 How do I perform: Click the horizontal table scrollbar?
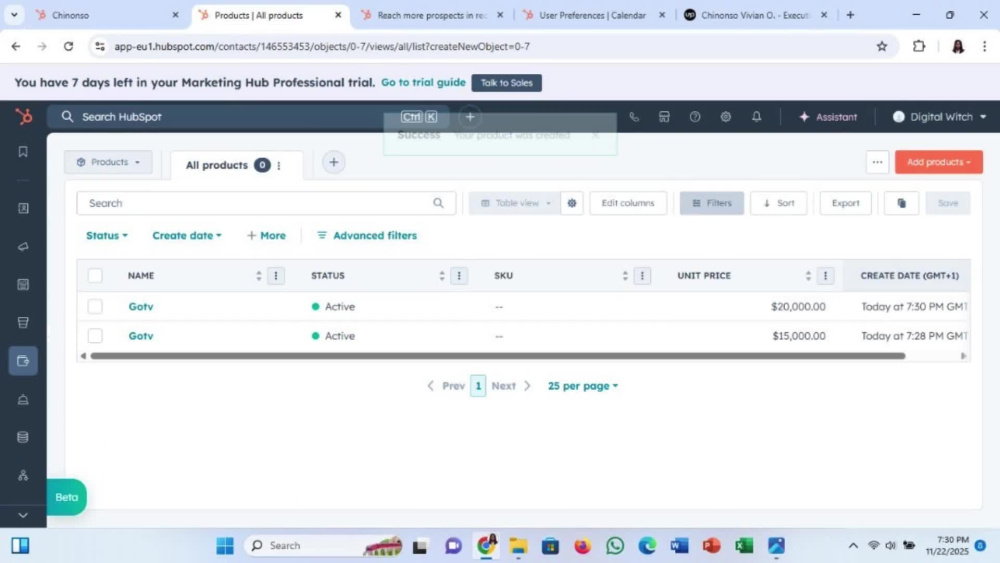pyautogui.click(x=497, y=356)
